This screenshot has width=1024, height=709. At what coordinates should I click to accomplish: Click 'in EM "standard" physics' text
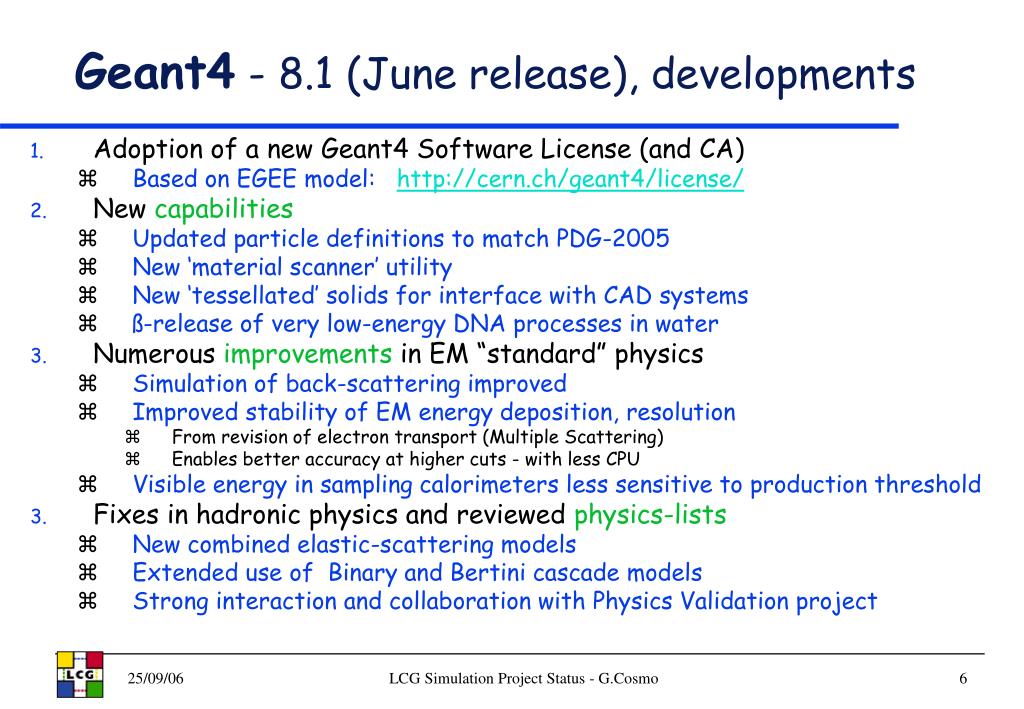point(552,354)
